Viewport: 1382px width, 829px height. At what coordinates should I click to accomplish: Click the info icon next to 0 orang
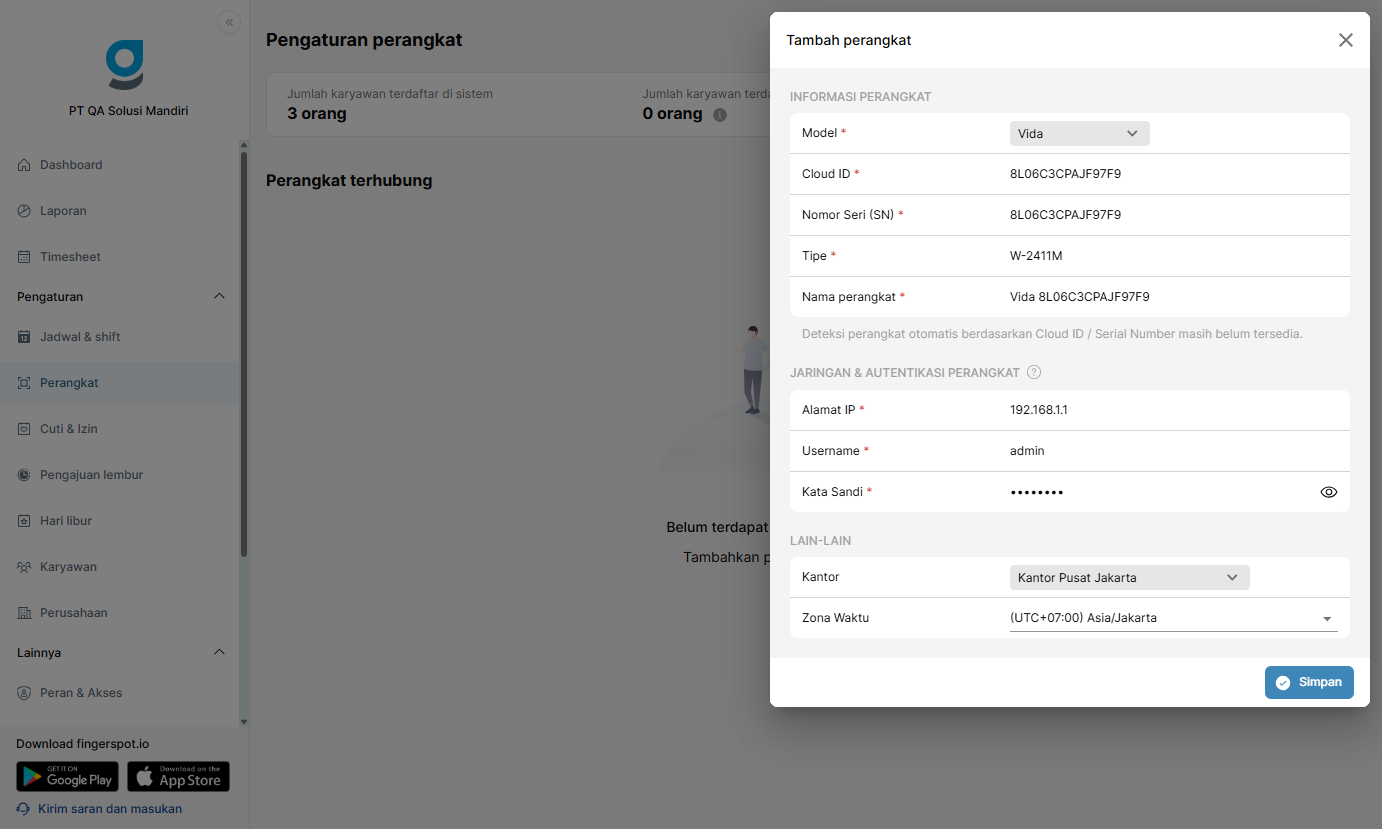(719, 114)
